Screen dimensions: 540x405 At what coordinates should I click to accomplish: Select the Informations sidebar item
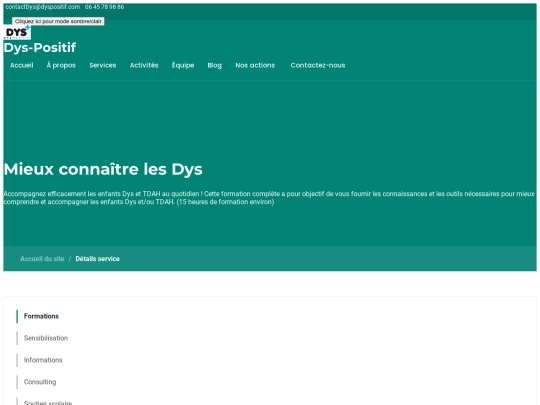43,360
